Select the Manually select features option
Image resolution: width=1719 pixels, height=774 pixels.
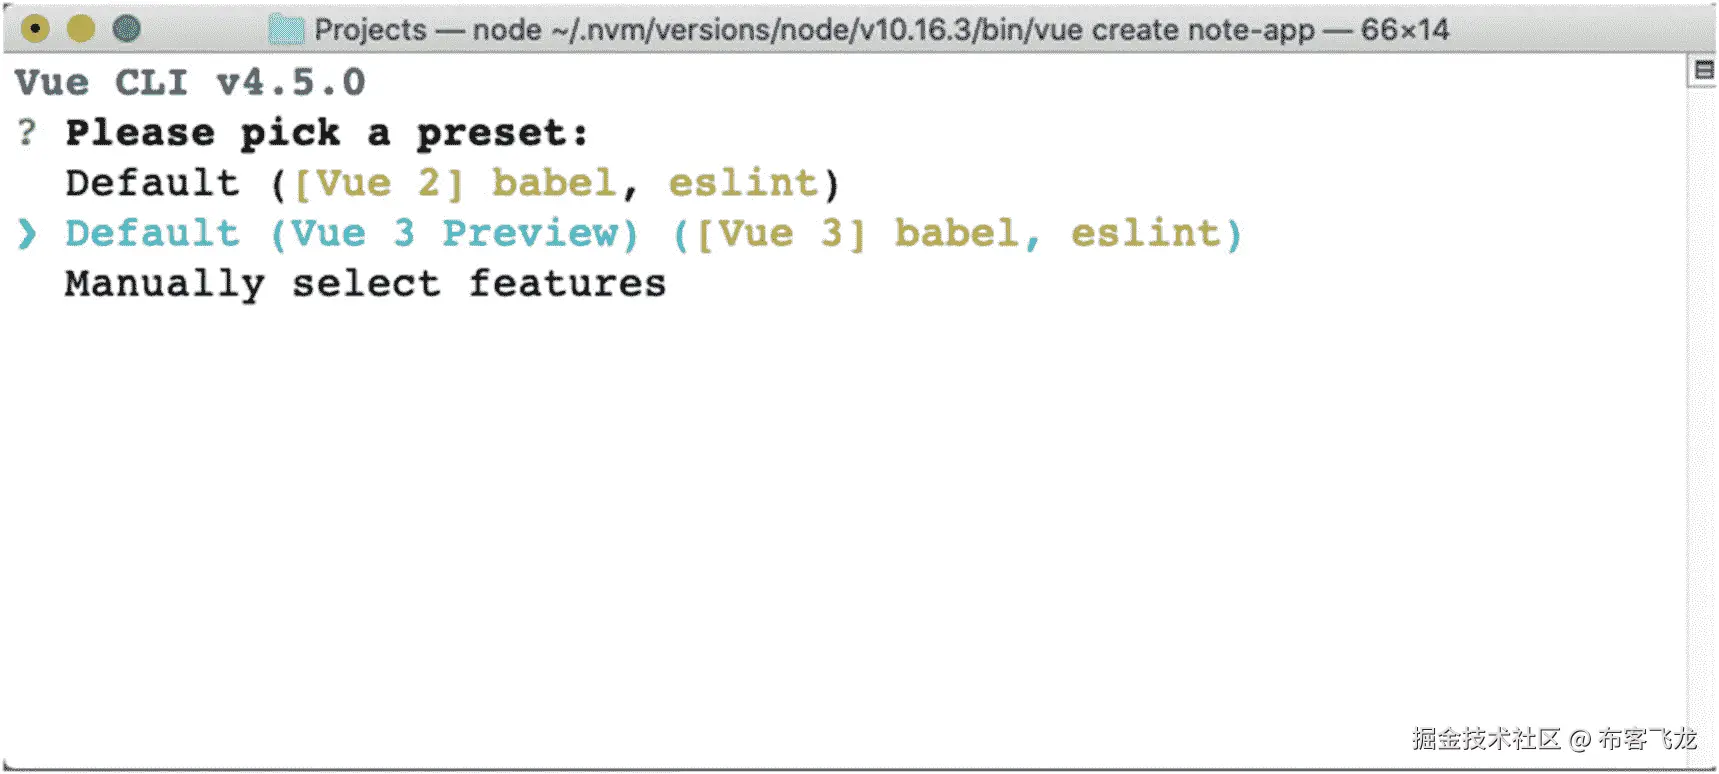tap(364, 283)
